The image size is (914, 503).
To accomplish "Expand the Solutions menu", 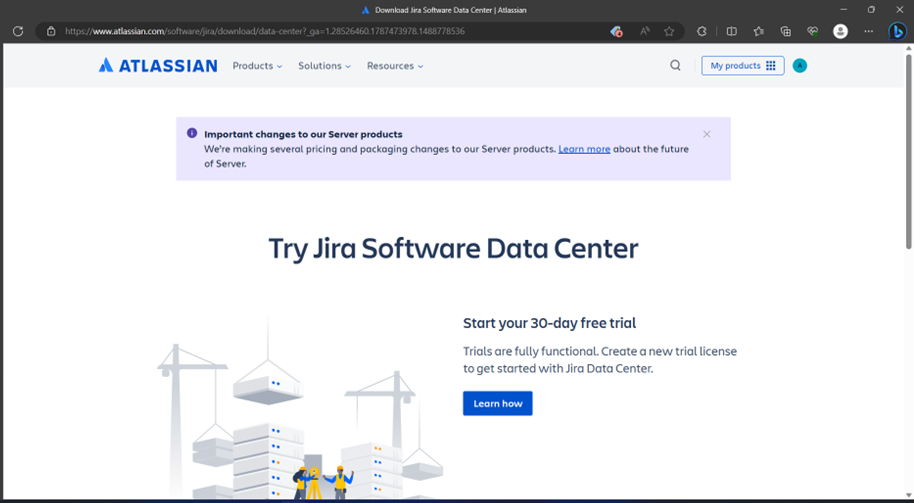I will tap(325, 66).
